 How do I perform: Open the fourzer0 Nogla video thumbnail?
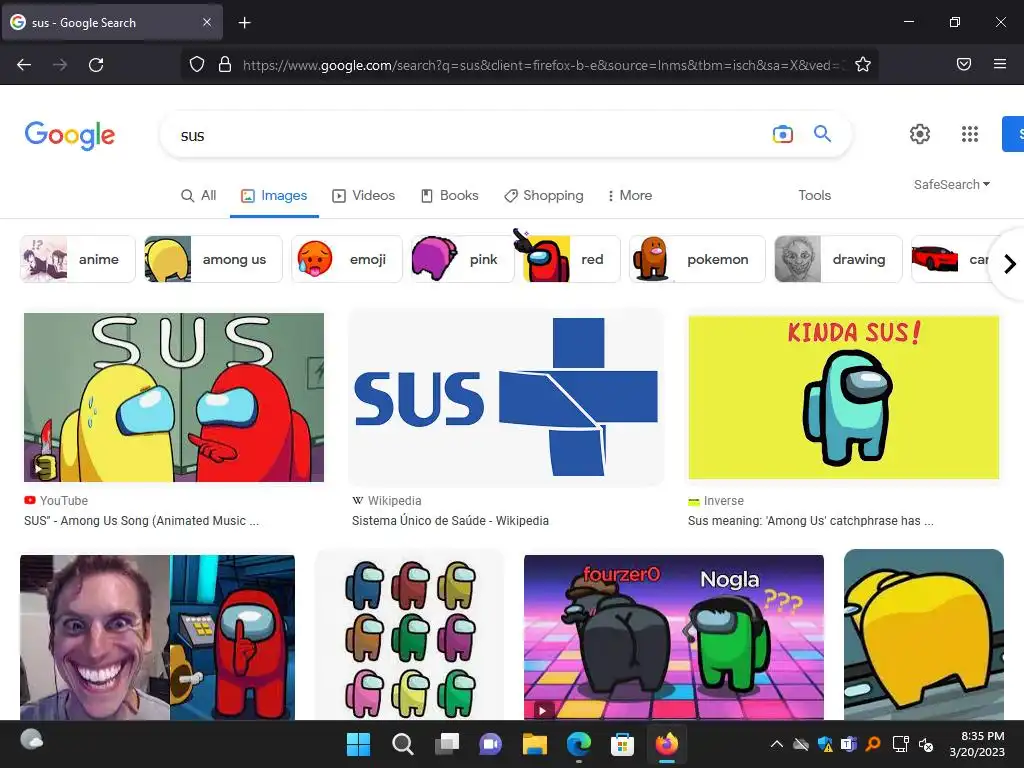674,637
